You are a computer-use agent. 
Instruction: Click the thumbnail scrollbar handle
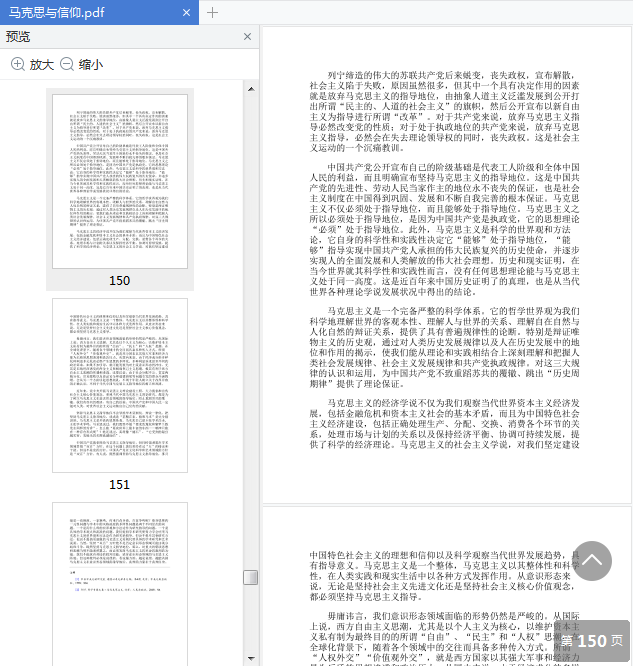point(251,578)
